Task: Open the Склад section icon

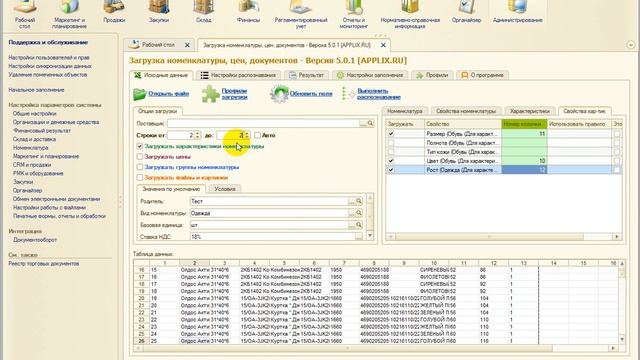Action: click(203, 7)
